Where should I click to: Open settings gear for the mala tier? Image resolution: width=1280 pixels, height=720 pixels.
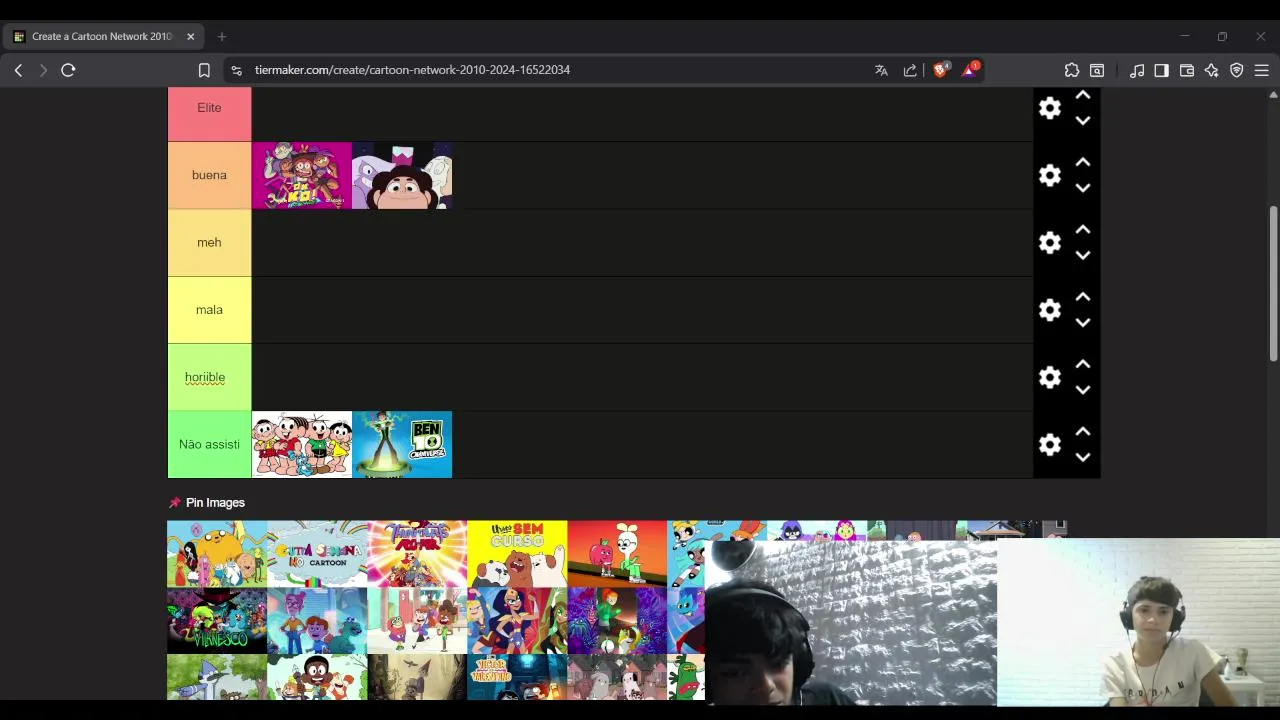(1049, 310)
